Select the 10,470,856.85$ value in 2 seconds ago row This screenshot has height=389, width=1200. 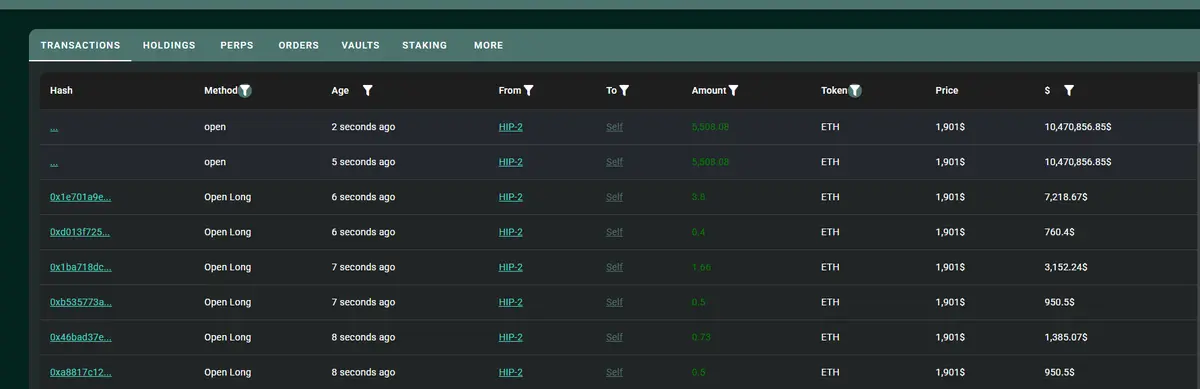[1078, 127]
